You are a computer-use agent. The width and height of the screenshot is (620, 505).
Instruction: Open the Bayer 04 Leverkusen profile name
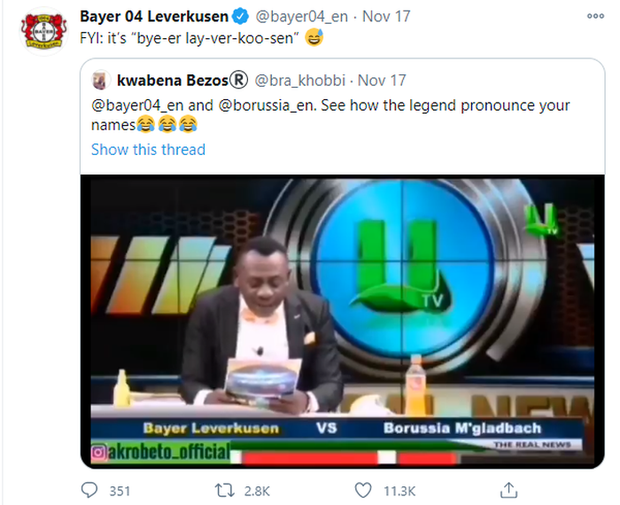[x=153, y=17]
